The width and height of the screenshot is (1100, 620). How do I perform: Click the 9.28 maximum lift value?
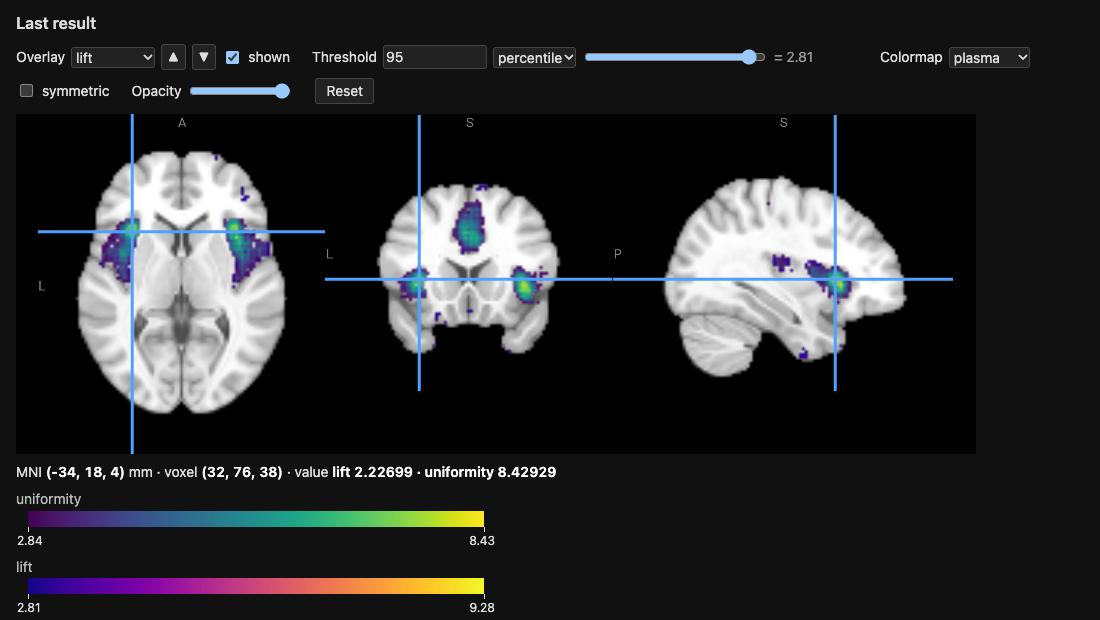click(x=482, y=607)
